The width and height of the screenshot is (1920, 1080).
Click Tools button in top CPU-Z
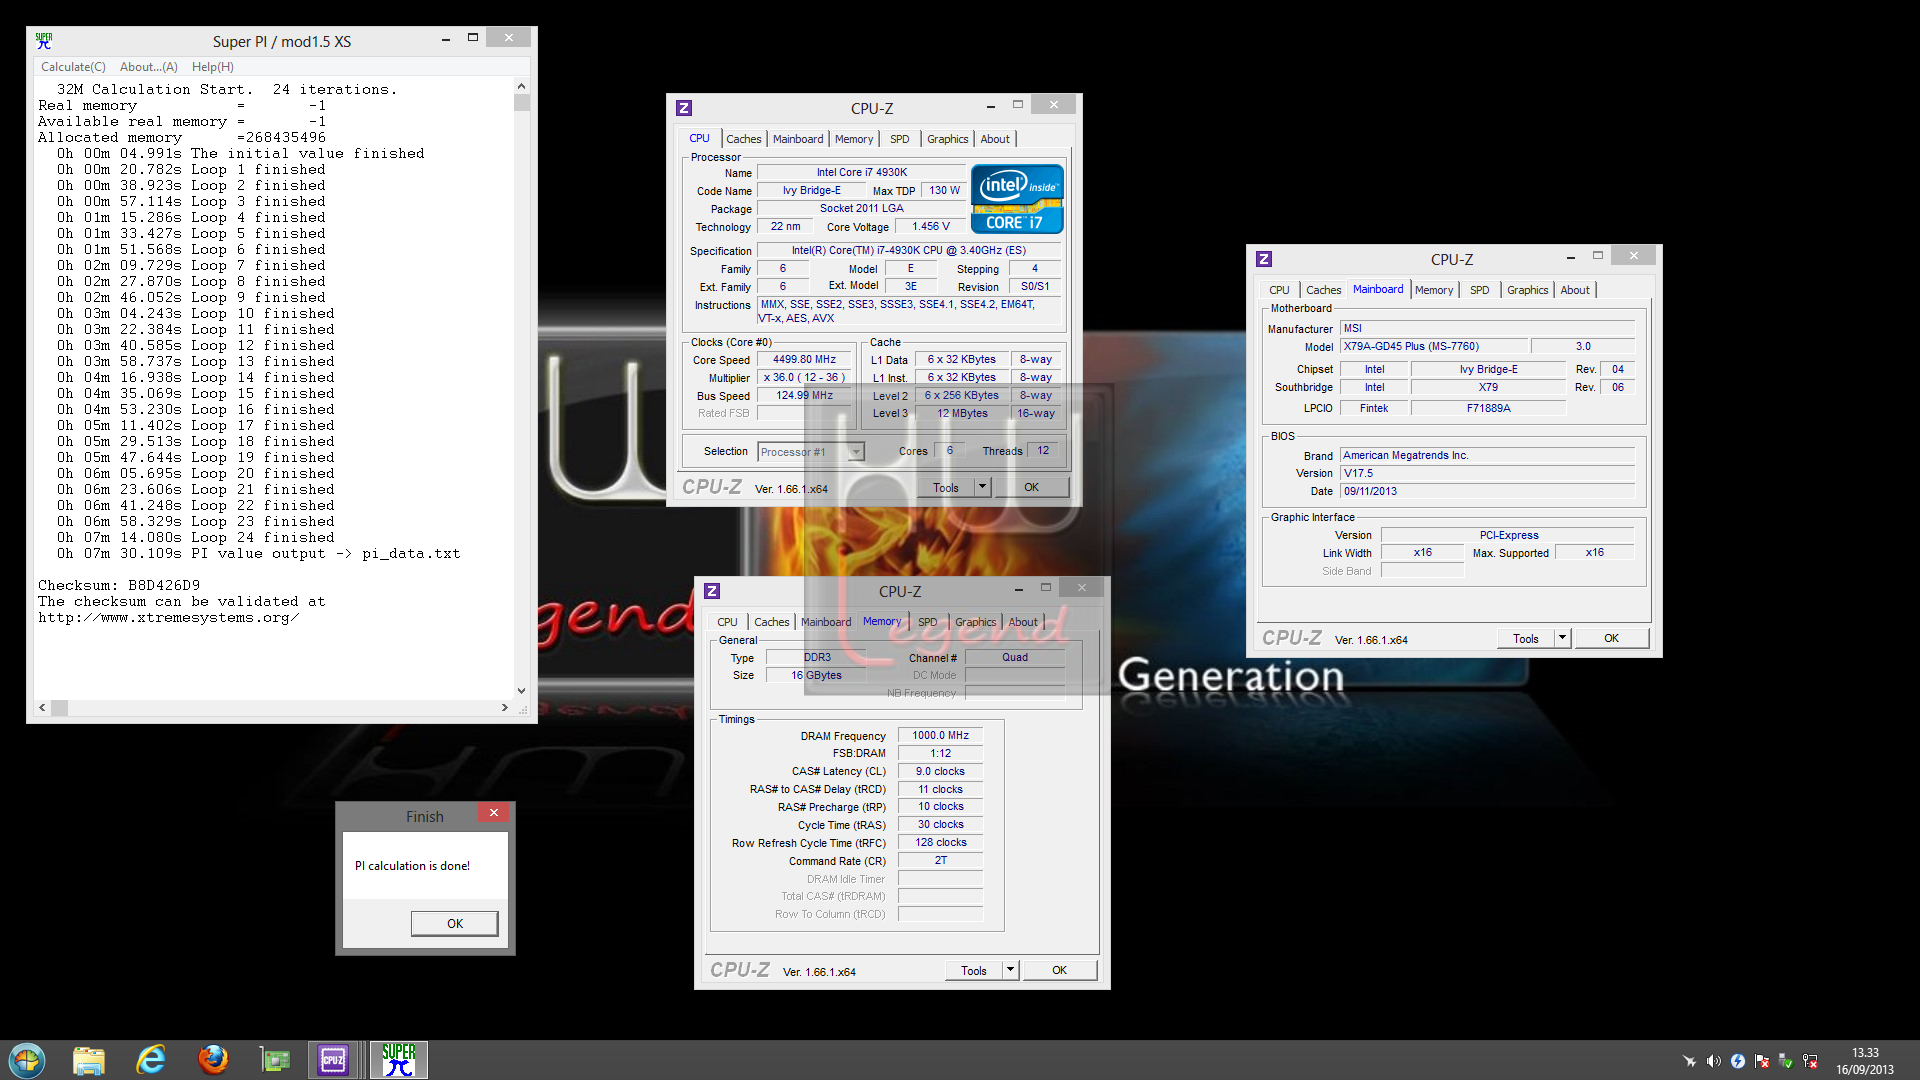coord(946,487)
